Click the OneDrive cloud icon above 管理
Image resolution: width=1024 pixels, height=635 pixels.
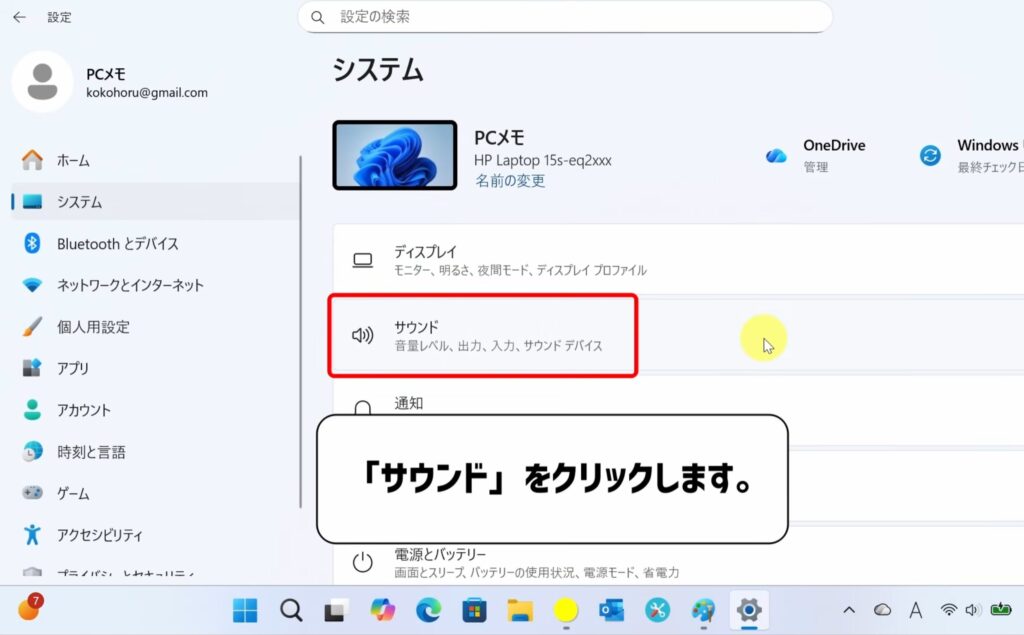click(x=776, y=155)
